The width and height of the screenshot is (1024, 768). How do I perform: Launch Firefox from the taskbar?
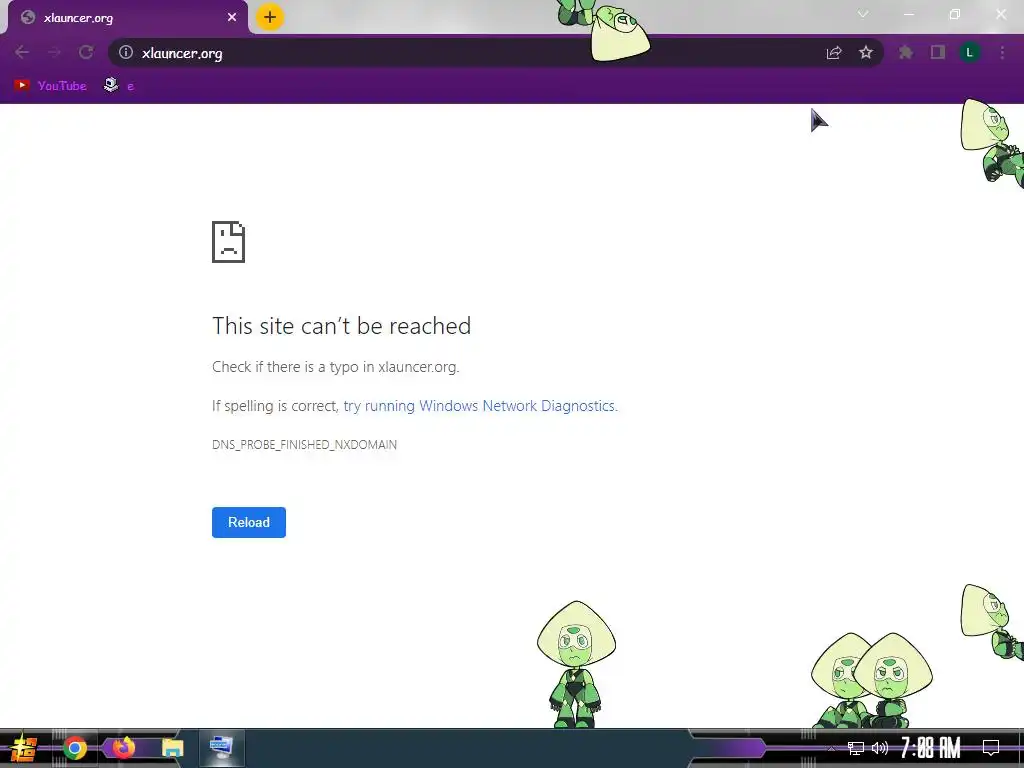point(123,748)
